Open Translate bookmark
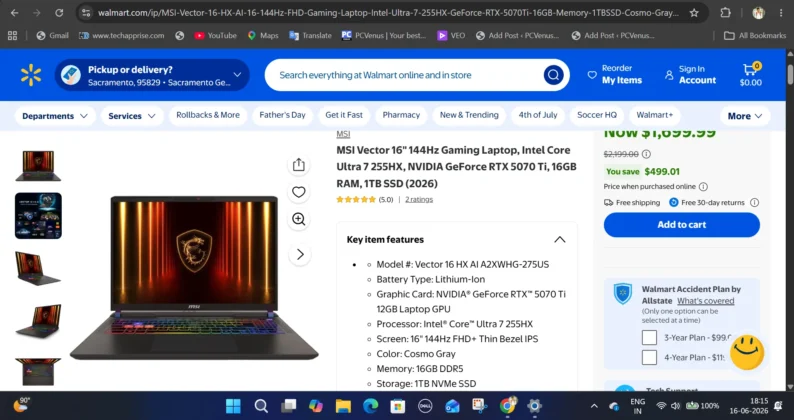This screenshot has height=420, width=794. tap(310, 35)
